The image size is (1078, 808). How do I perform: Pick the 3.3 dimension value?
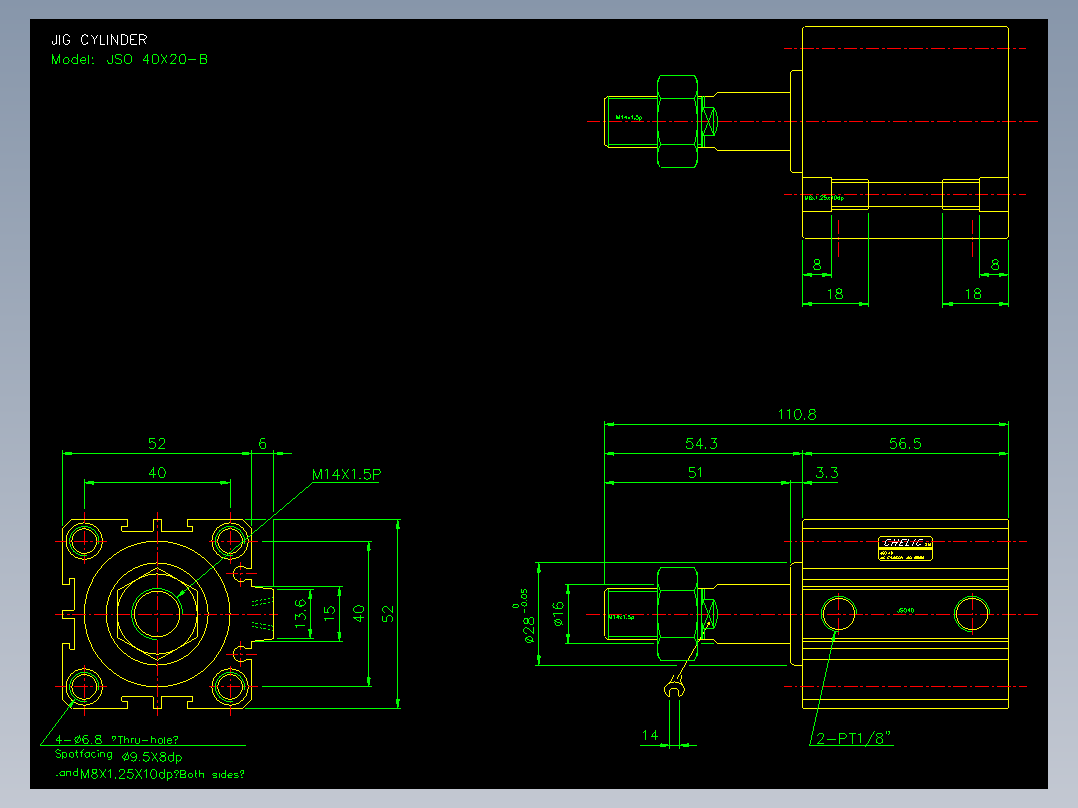pos(826,472)
